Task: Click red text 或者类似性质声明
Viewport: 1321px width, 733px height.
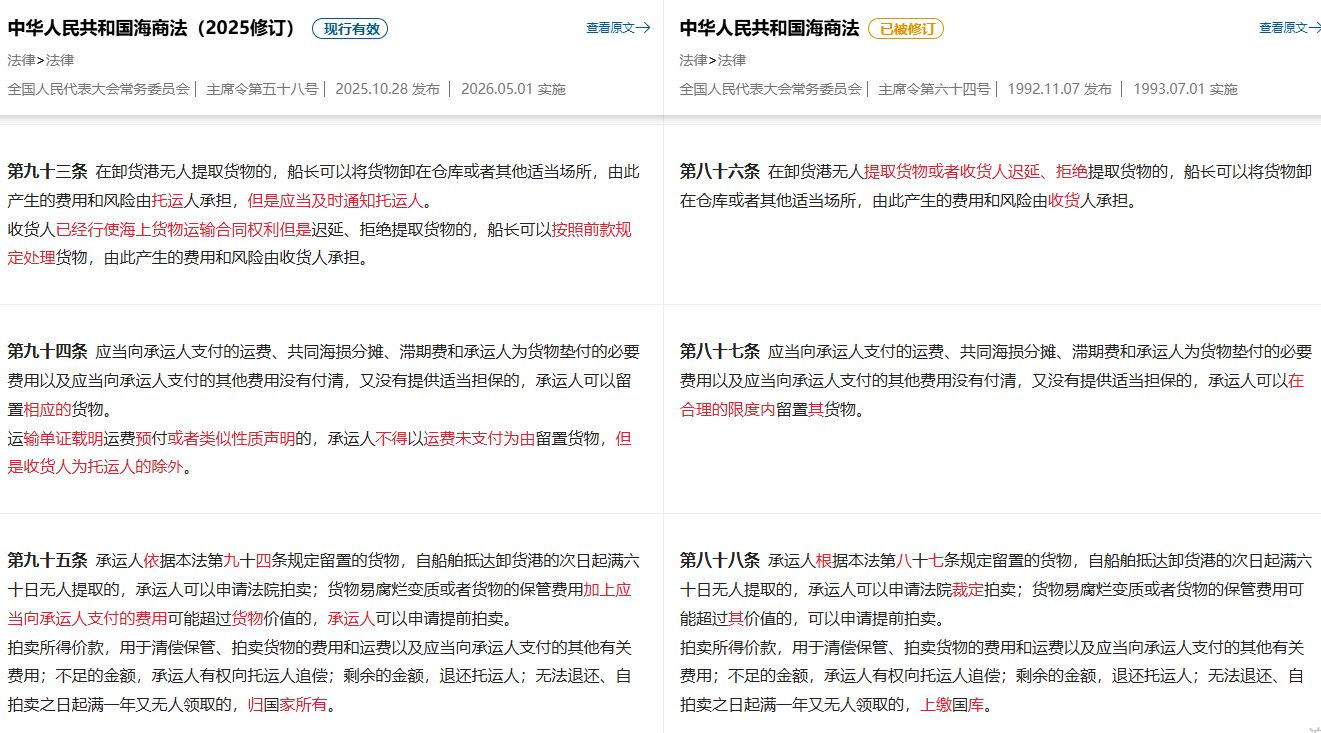Action: click(x=232, y=438)
